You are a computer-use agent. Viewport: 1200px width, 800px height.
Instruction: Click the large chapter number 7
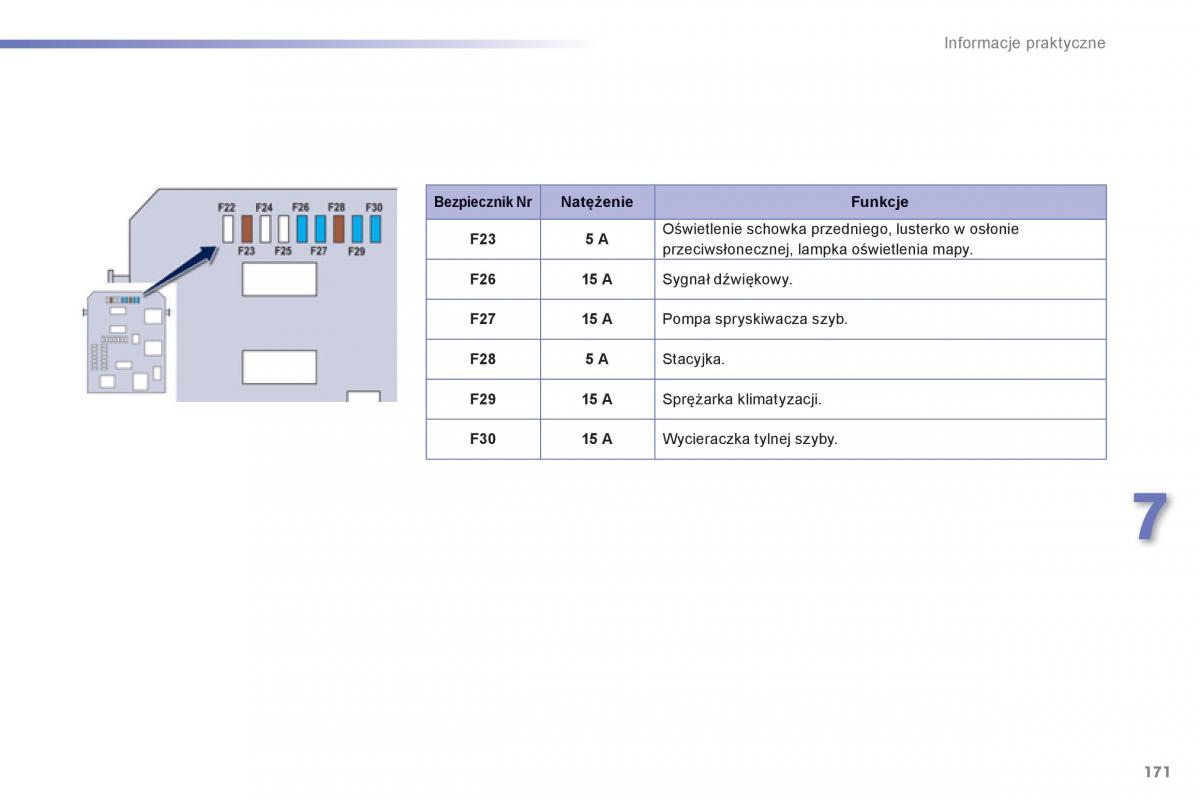click(x=1151, y=519)
